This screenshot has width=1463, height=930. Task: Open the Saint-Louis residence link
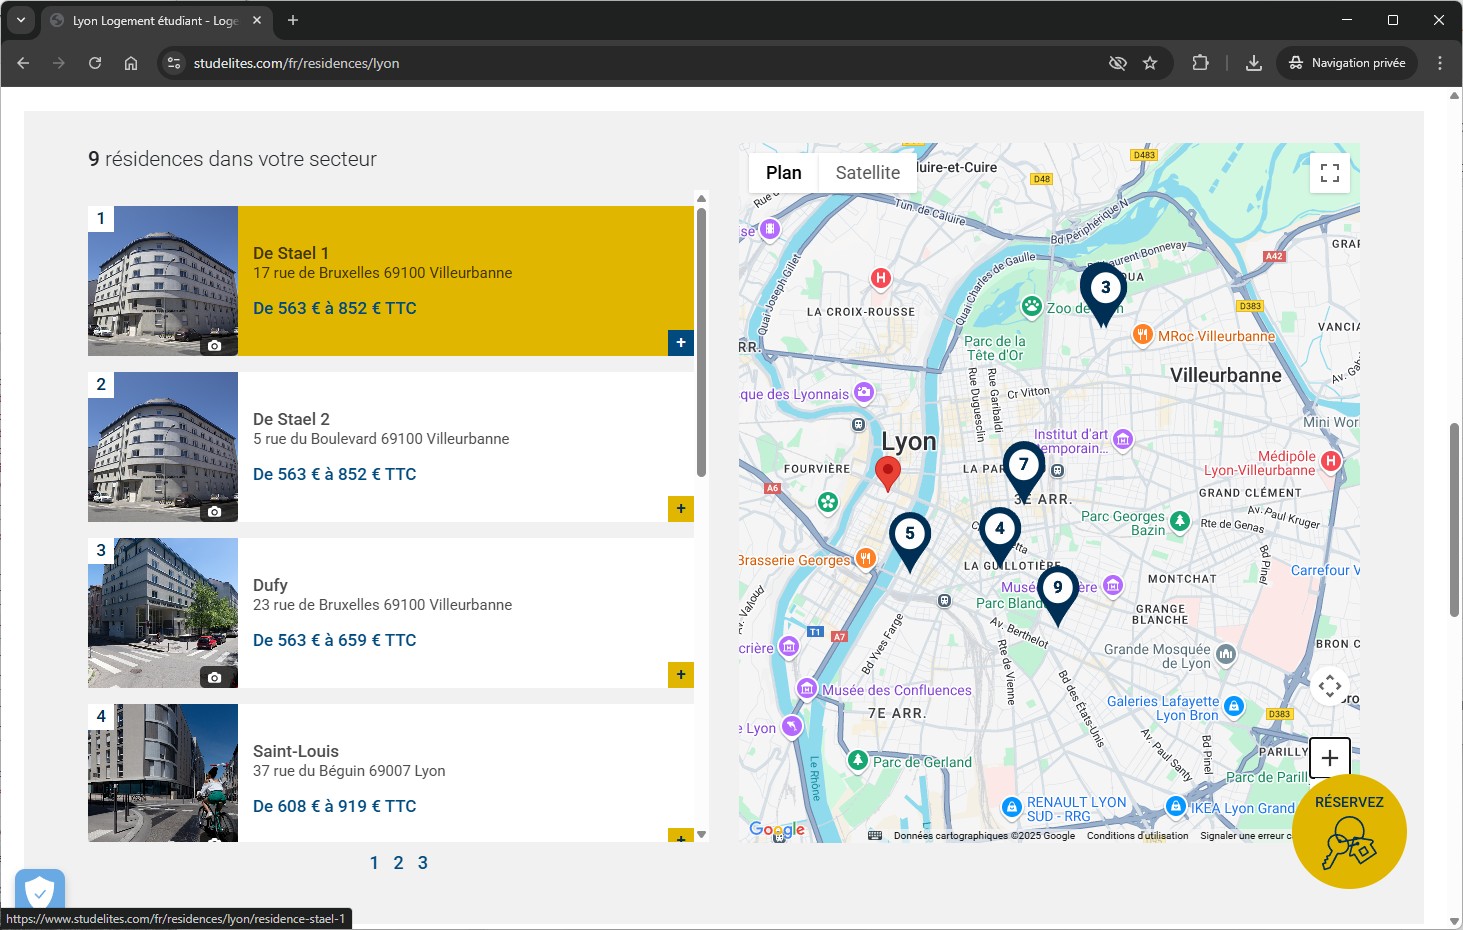(296, 751)
